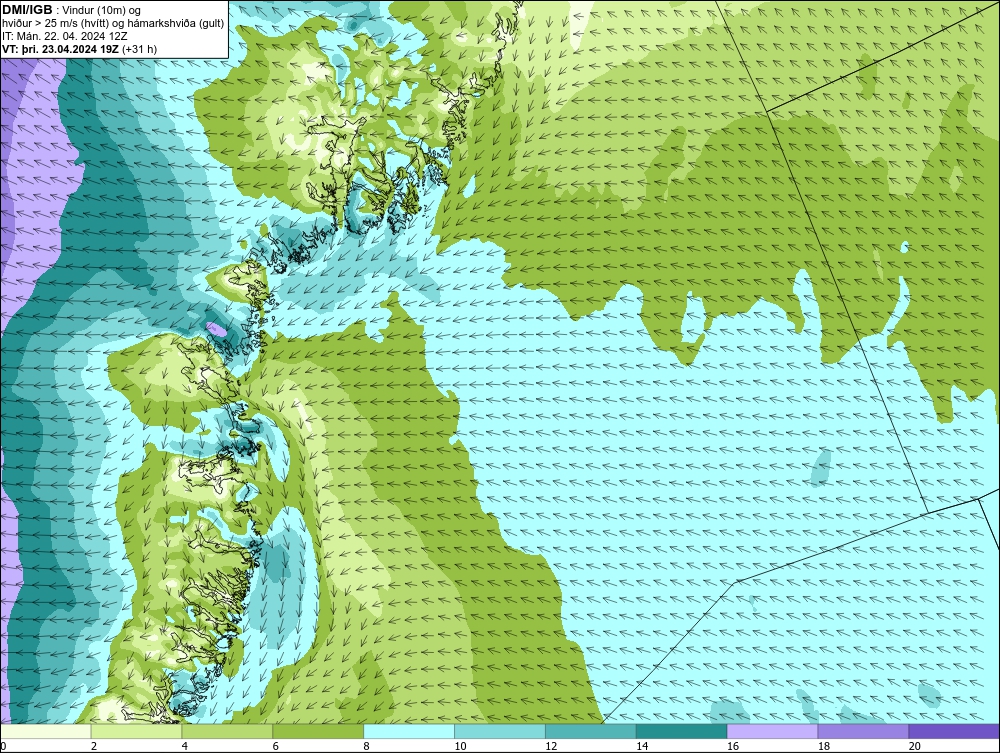Image resolution: width=1000 pixels, height=753 pixels.
Task: Click the legend label '18'
Action: (824, 746)
